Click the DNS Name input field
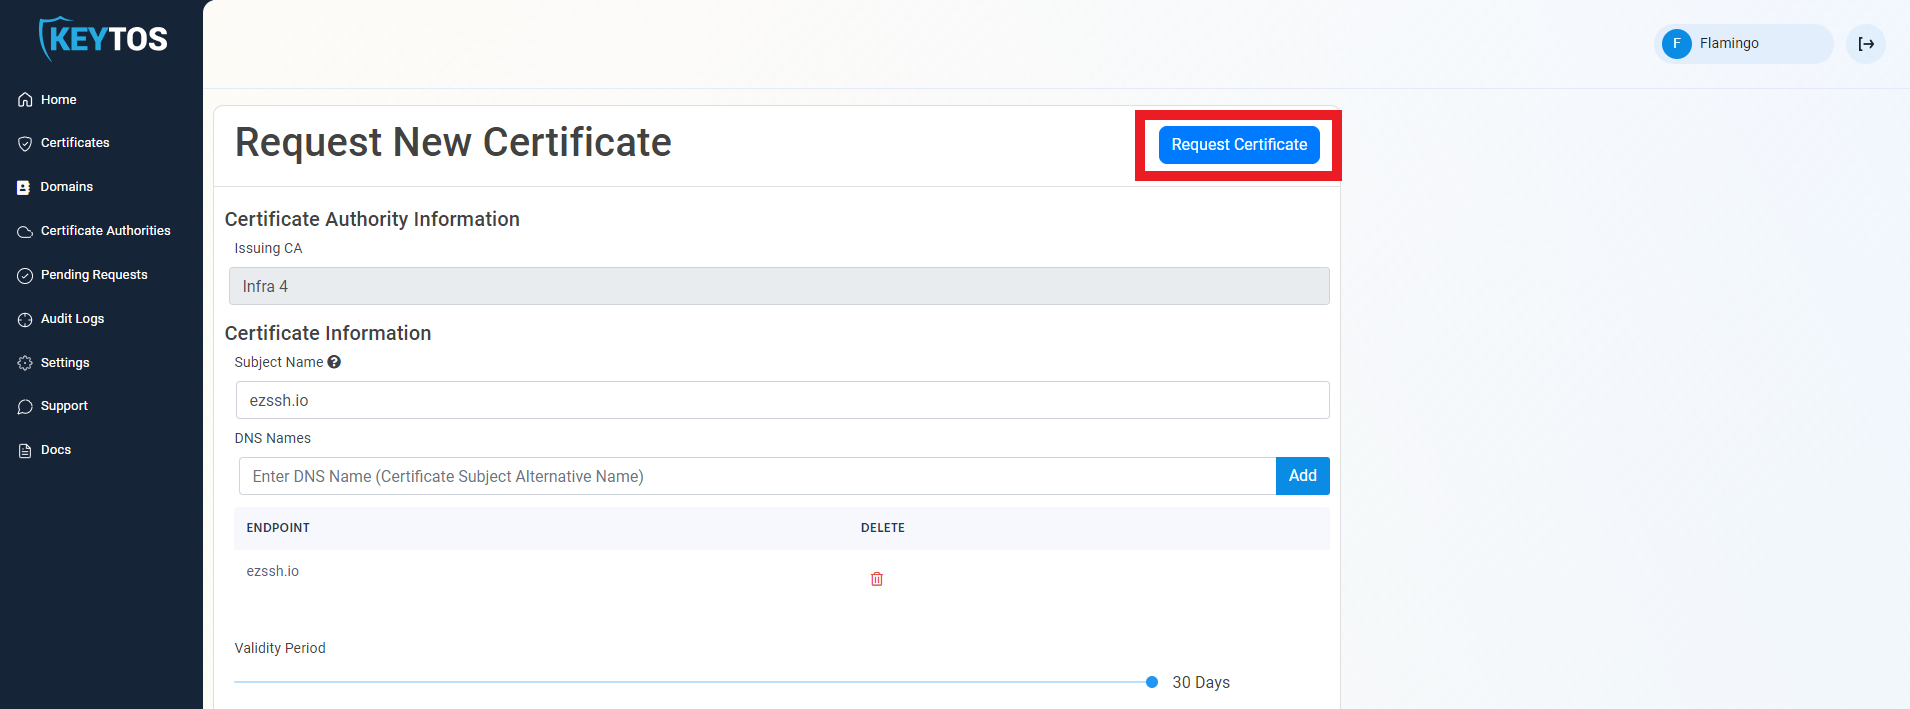Viewport: 1910px width, 709px height. point(757,476)
